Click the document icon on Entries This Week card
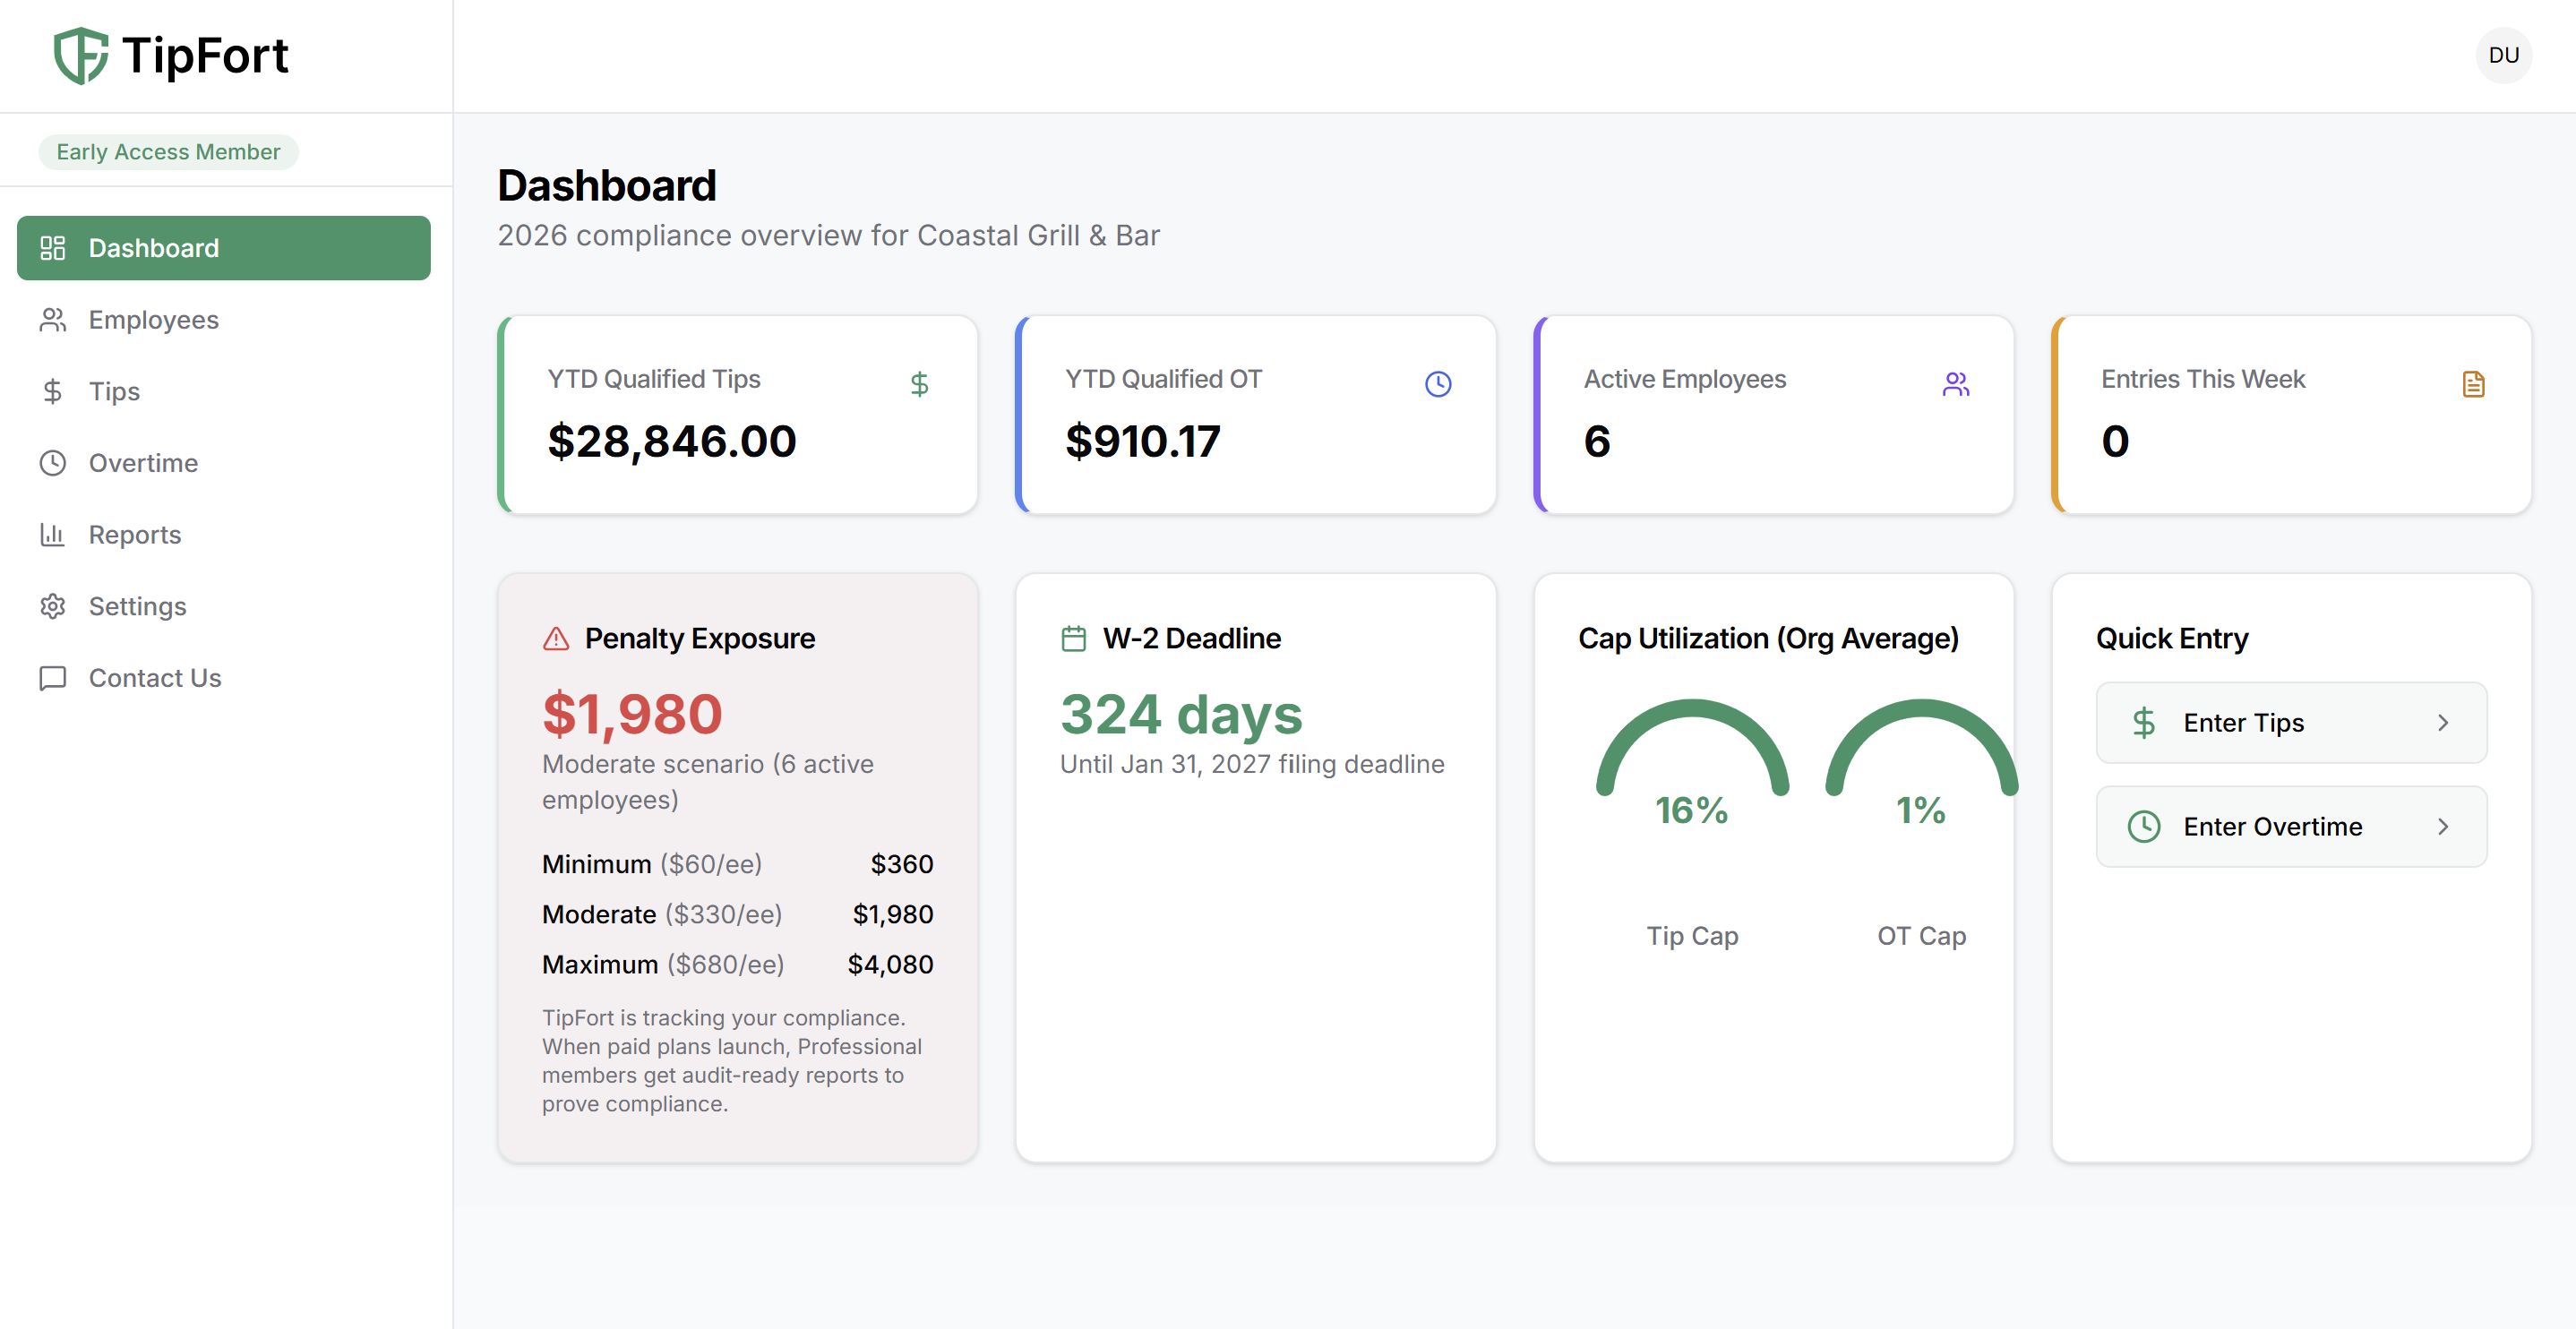 (x=2474, y=383)
